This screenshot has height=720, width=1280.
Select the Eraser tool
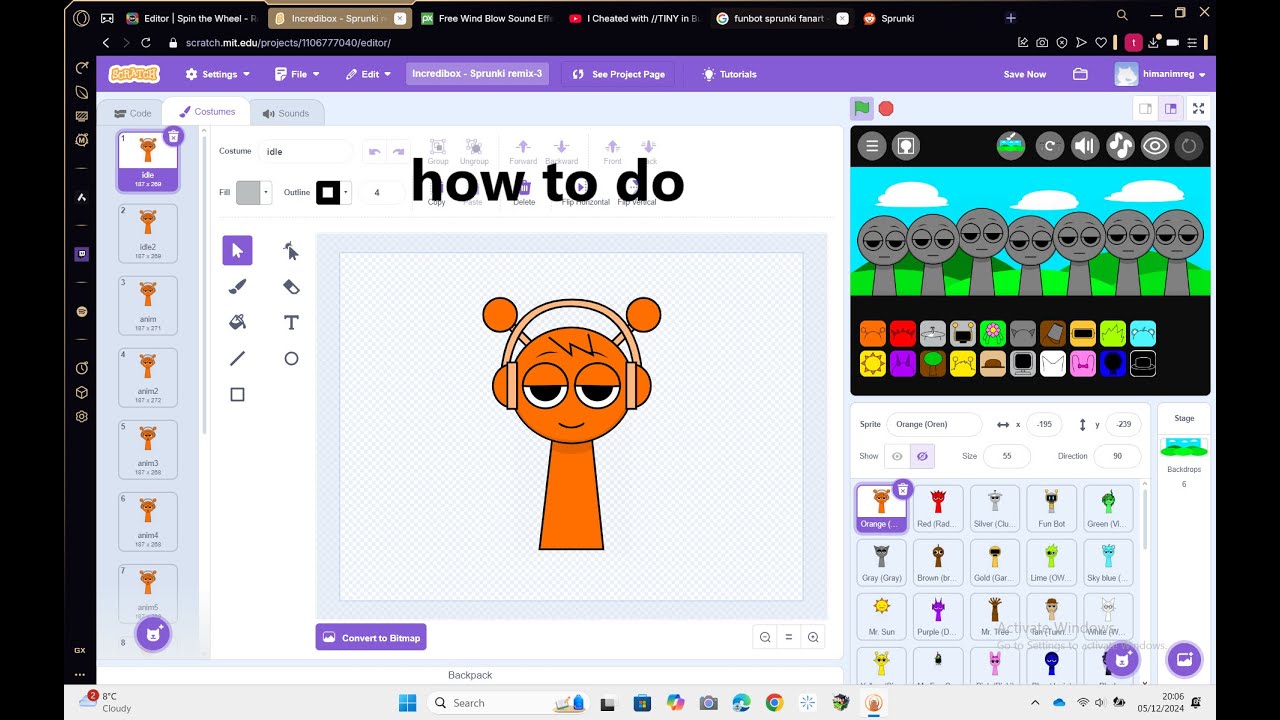point(291,286)
